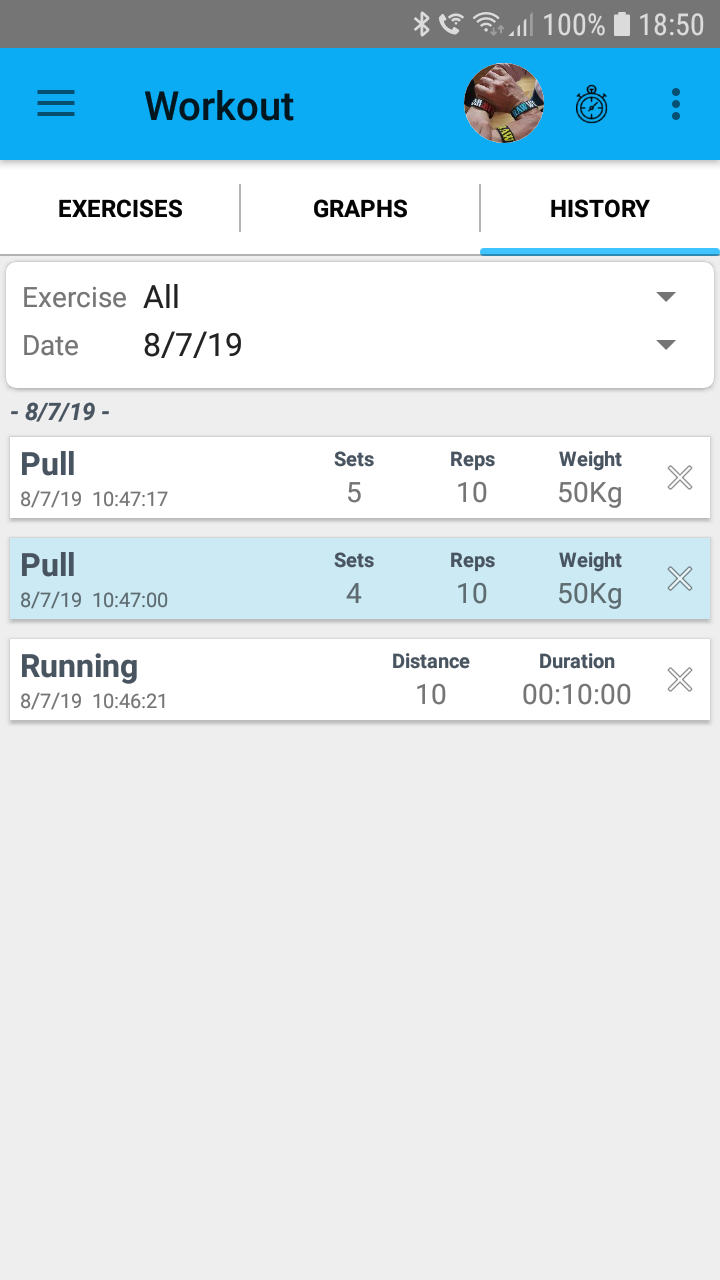Switch to the Graphs tab
Screen dimensions: 720x1280
tap(360, 209)
